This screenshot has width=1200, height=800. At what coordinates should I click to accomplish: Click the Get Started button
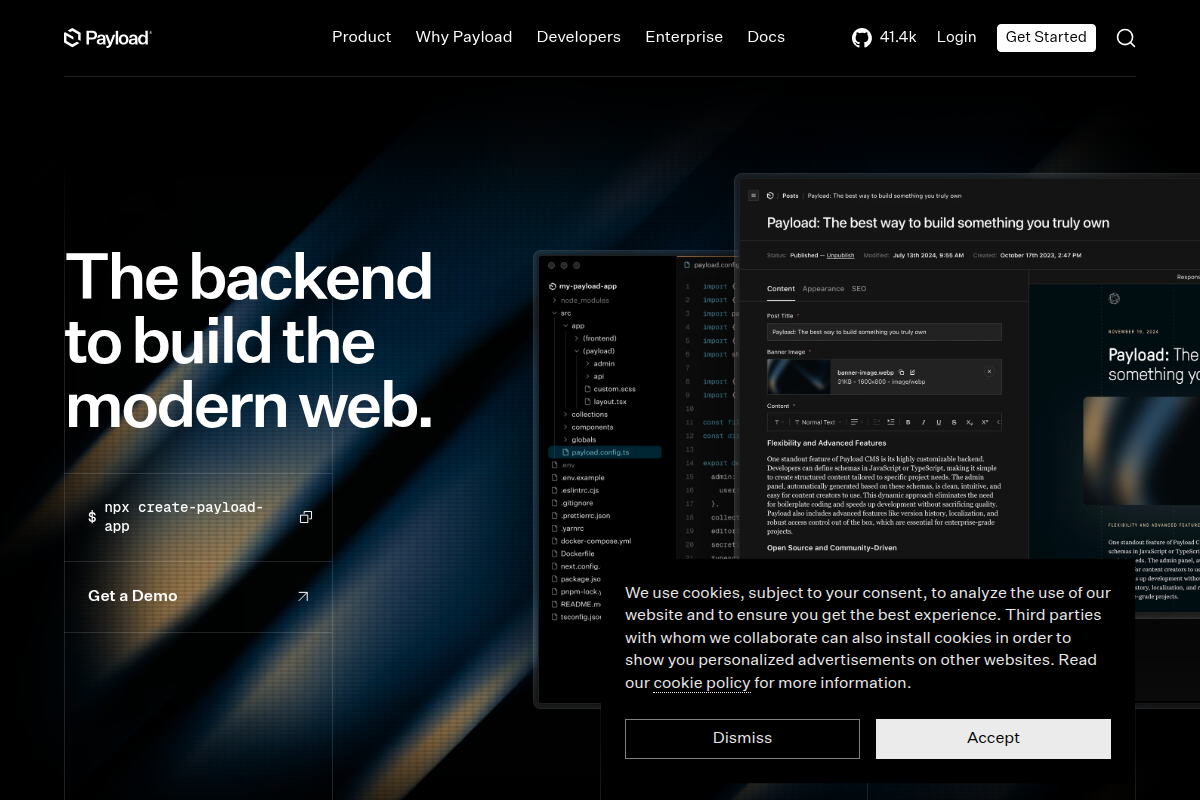(x=1046, y=37)
